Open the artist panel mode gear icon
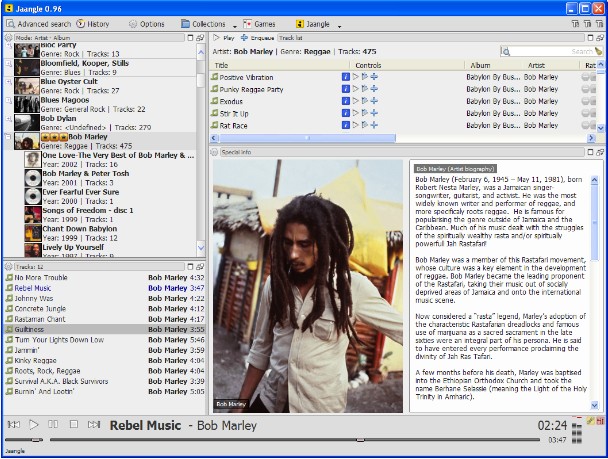Image resolution: width=608 pixels, height=459 pixels. point(8,38)
